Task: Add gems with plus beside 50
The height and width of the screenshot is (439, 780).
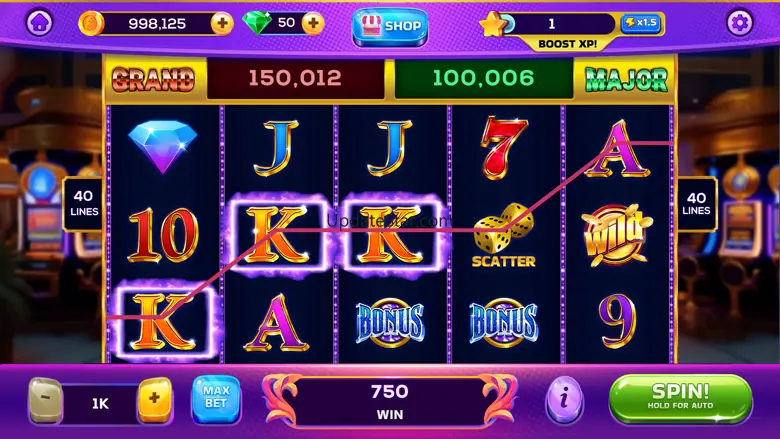Action: point(313,23)
